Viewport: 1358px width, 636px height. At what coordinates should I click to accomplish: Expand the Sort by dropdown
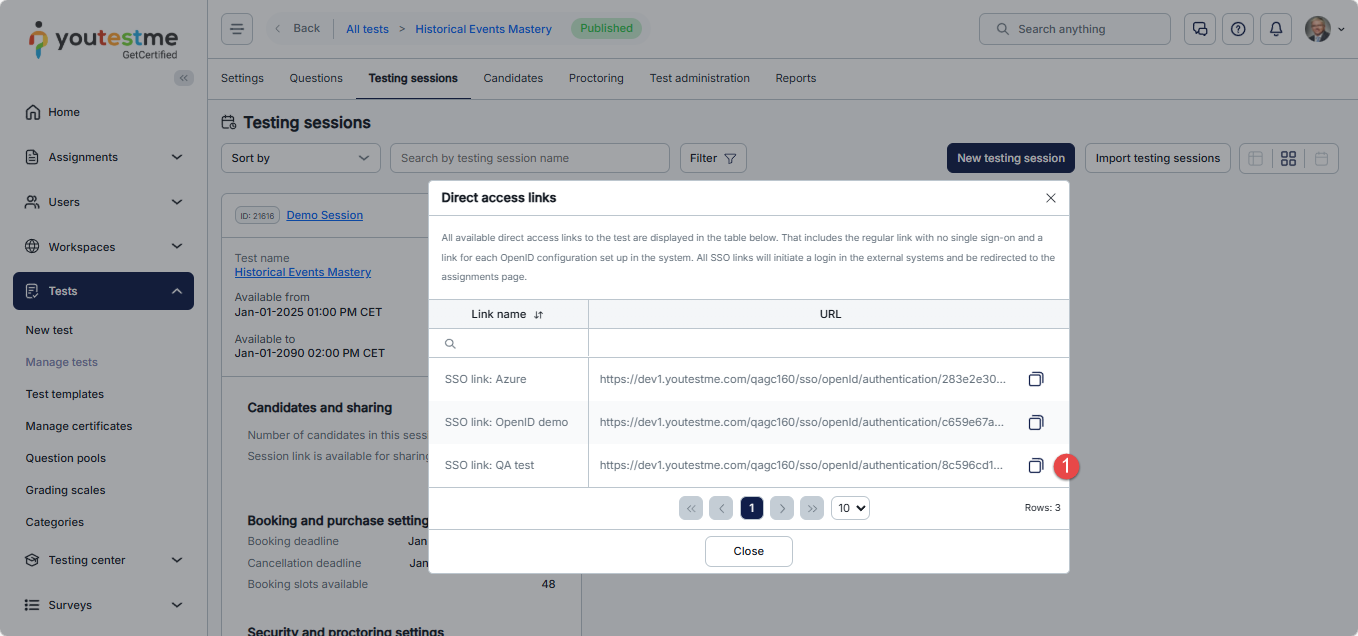[300, 158]
